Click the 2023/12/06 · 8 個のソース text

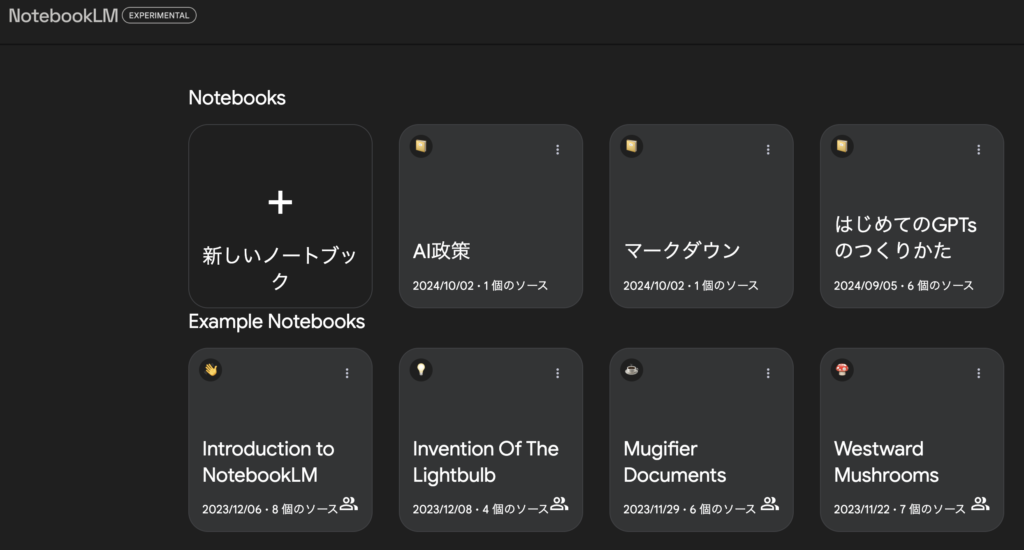(x=270, y=509)
